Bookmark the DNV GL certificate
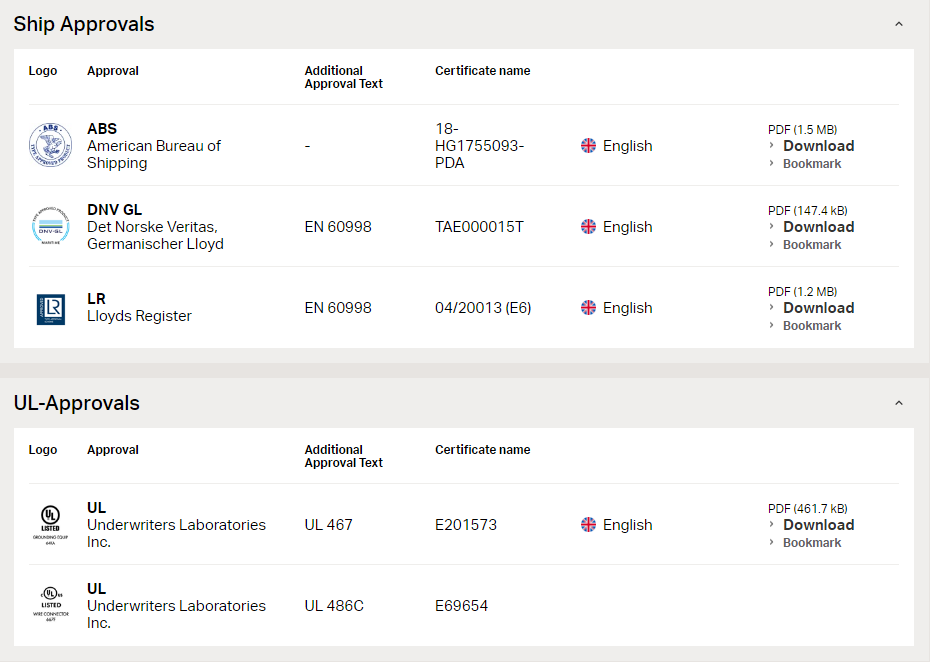The image size is (930, 662). click(x=811, y=244)
